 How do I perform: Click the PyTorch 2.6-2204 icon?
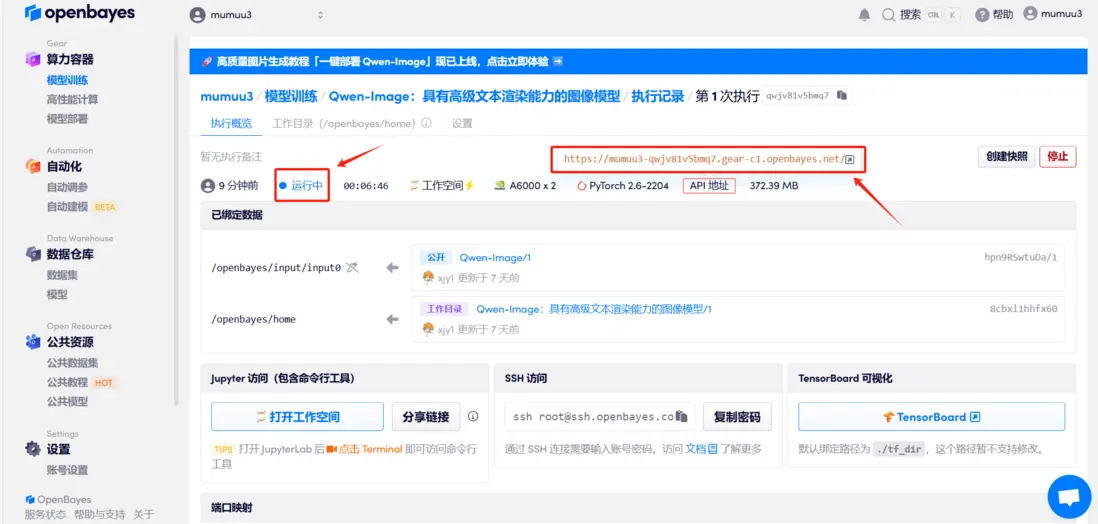click(x=581, y=186)
